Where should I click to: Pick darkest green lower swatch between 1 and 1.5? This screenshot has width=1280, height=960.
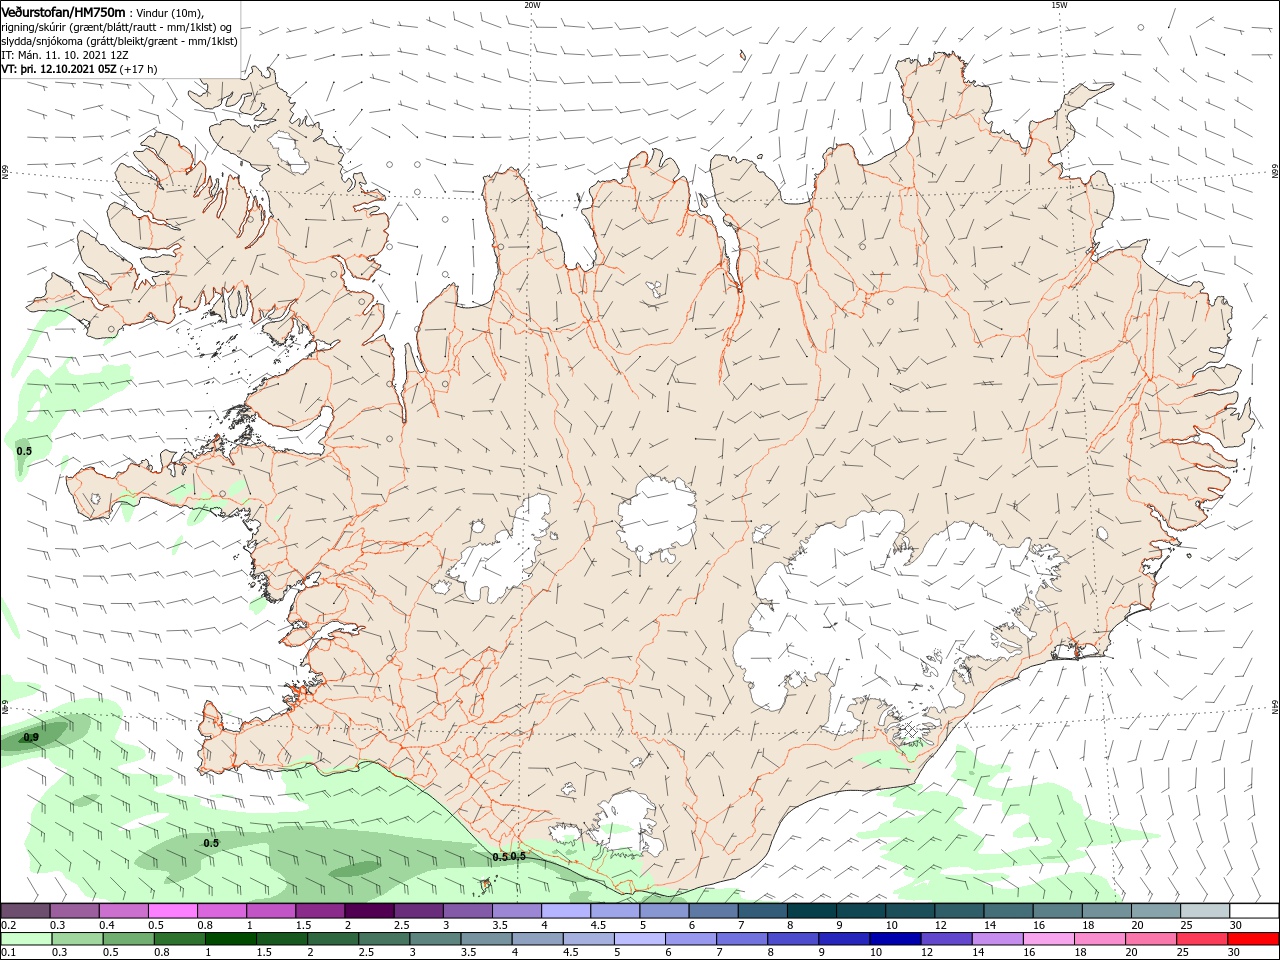click(230, 939)
